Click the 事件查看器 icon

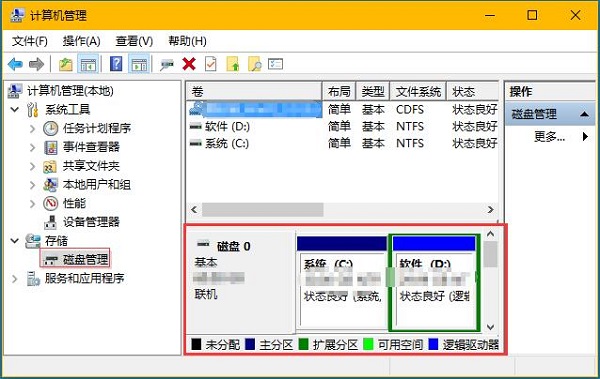coord(51,147)
